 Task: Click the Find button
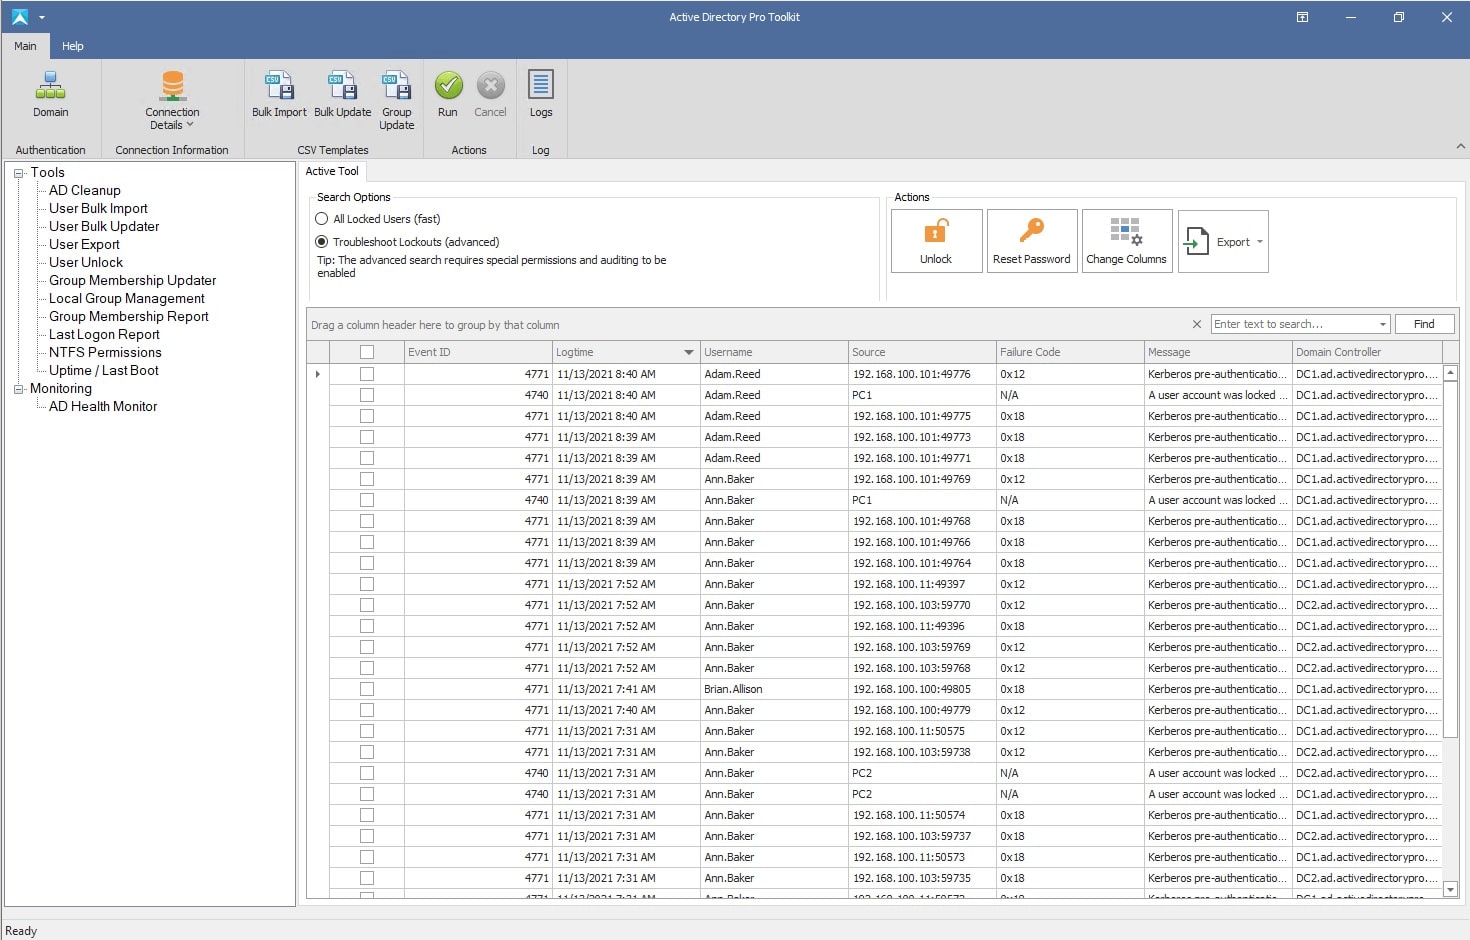[1424, 324]
